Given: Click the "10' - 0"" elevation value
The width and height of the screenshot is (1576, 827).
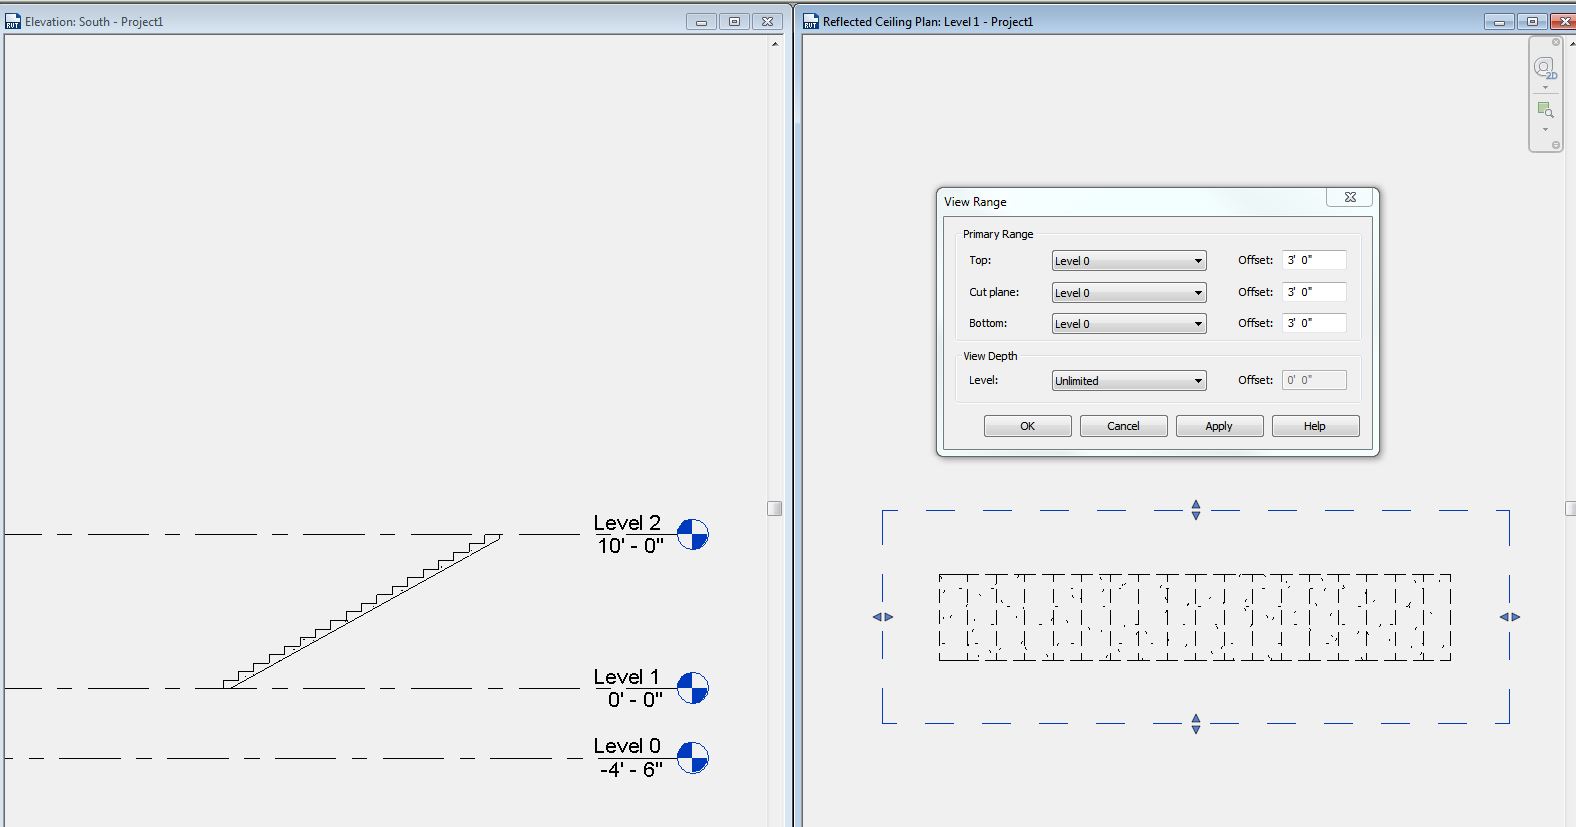Looking at the screenshot, I should 630,546.
